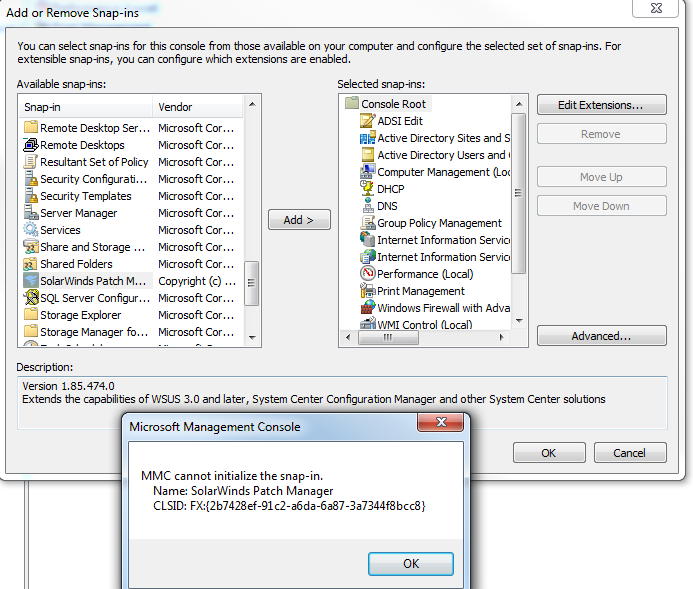Viewport: 693px width, 589px height.
Task: Click the second Internet Information Services icon
Action: point(367,257)
